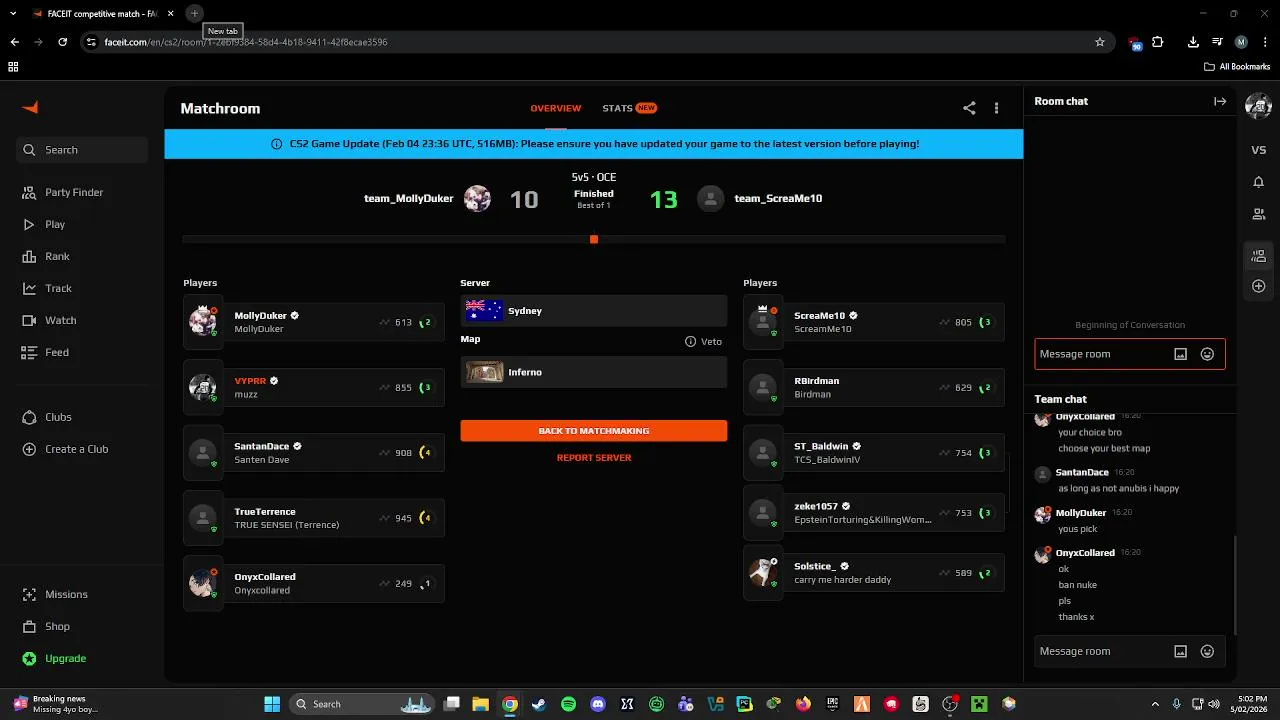Open the Search field in sidebar
Image resolution: width=1280 pixels, height=720 pixels.
point(82,150)
